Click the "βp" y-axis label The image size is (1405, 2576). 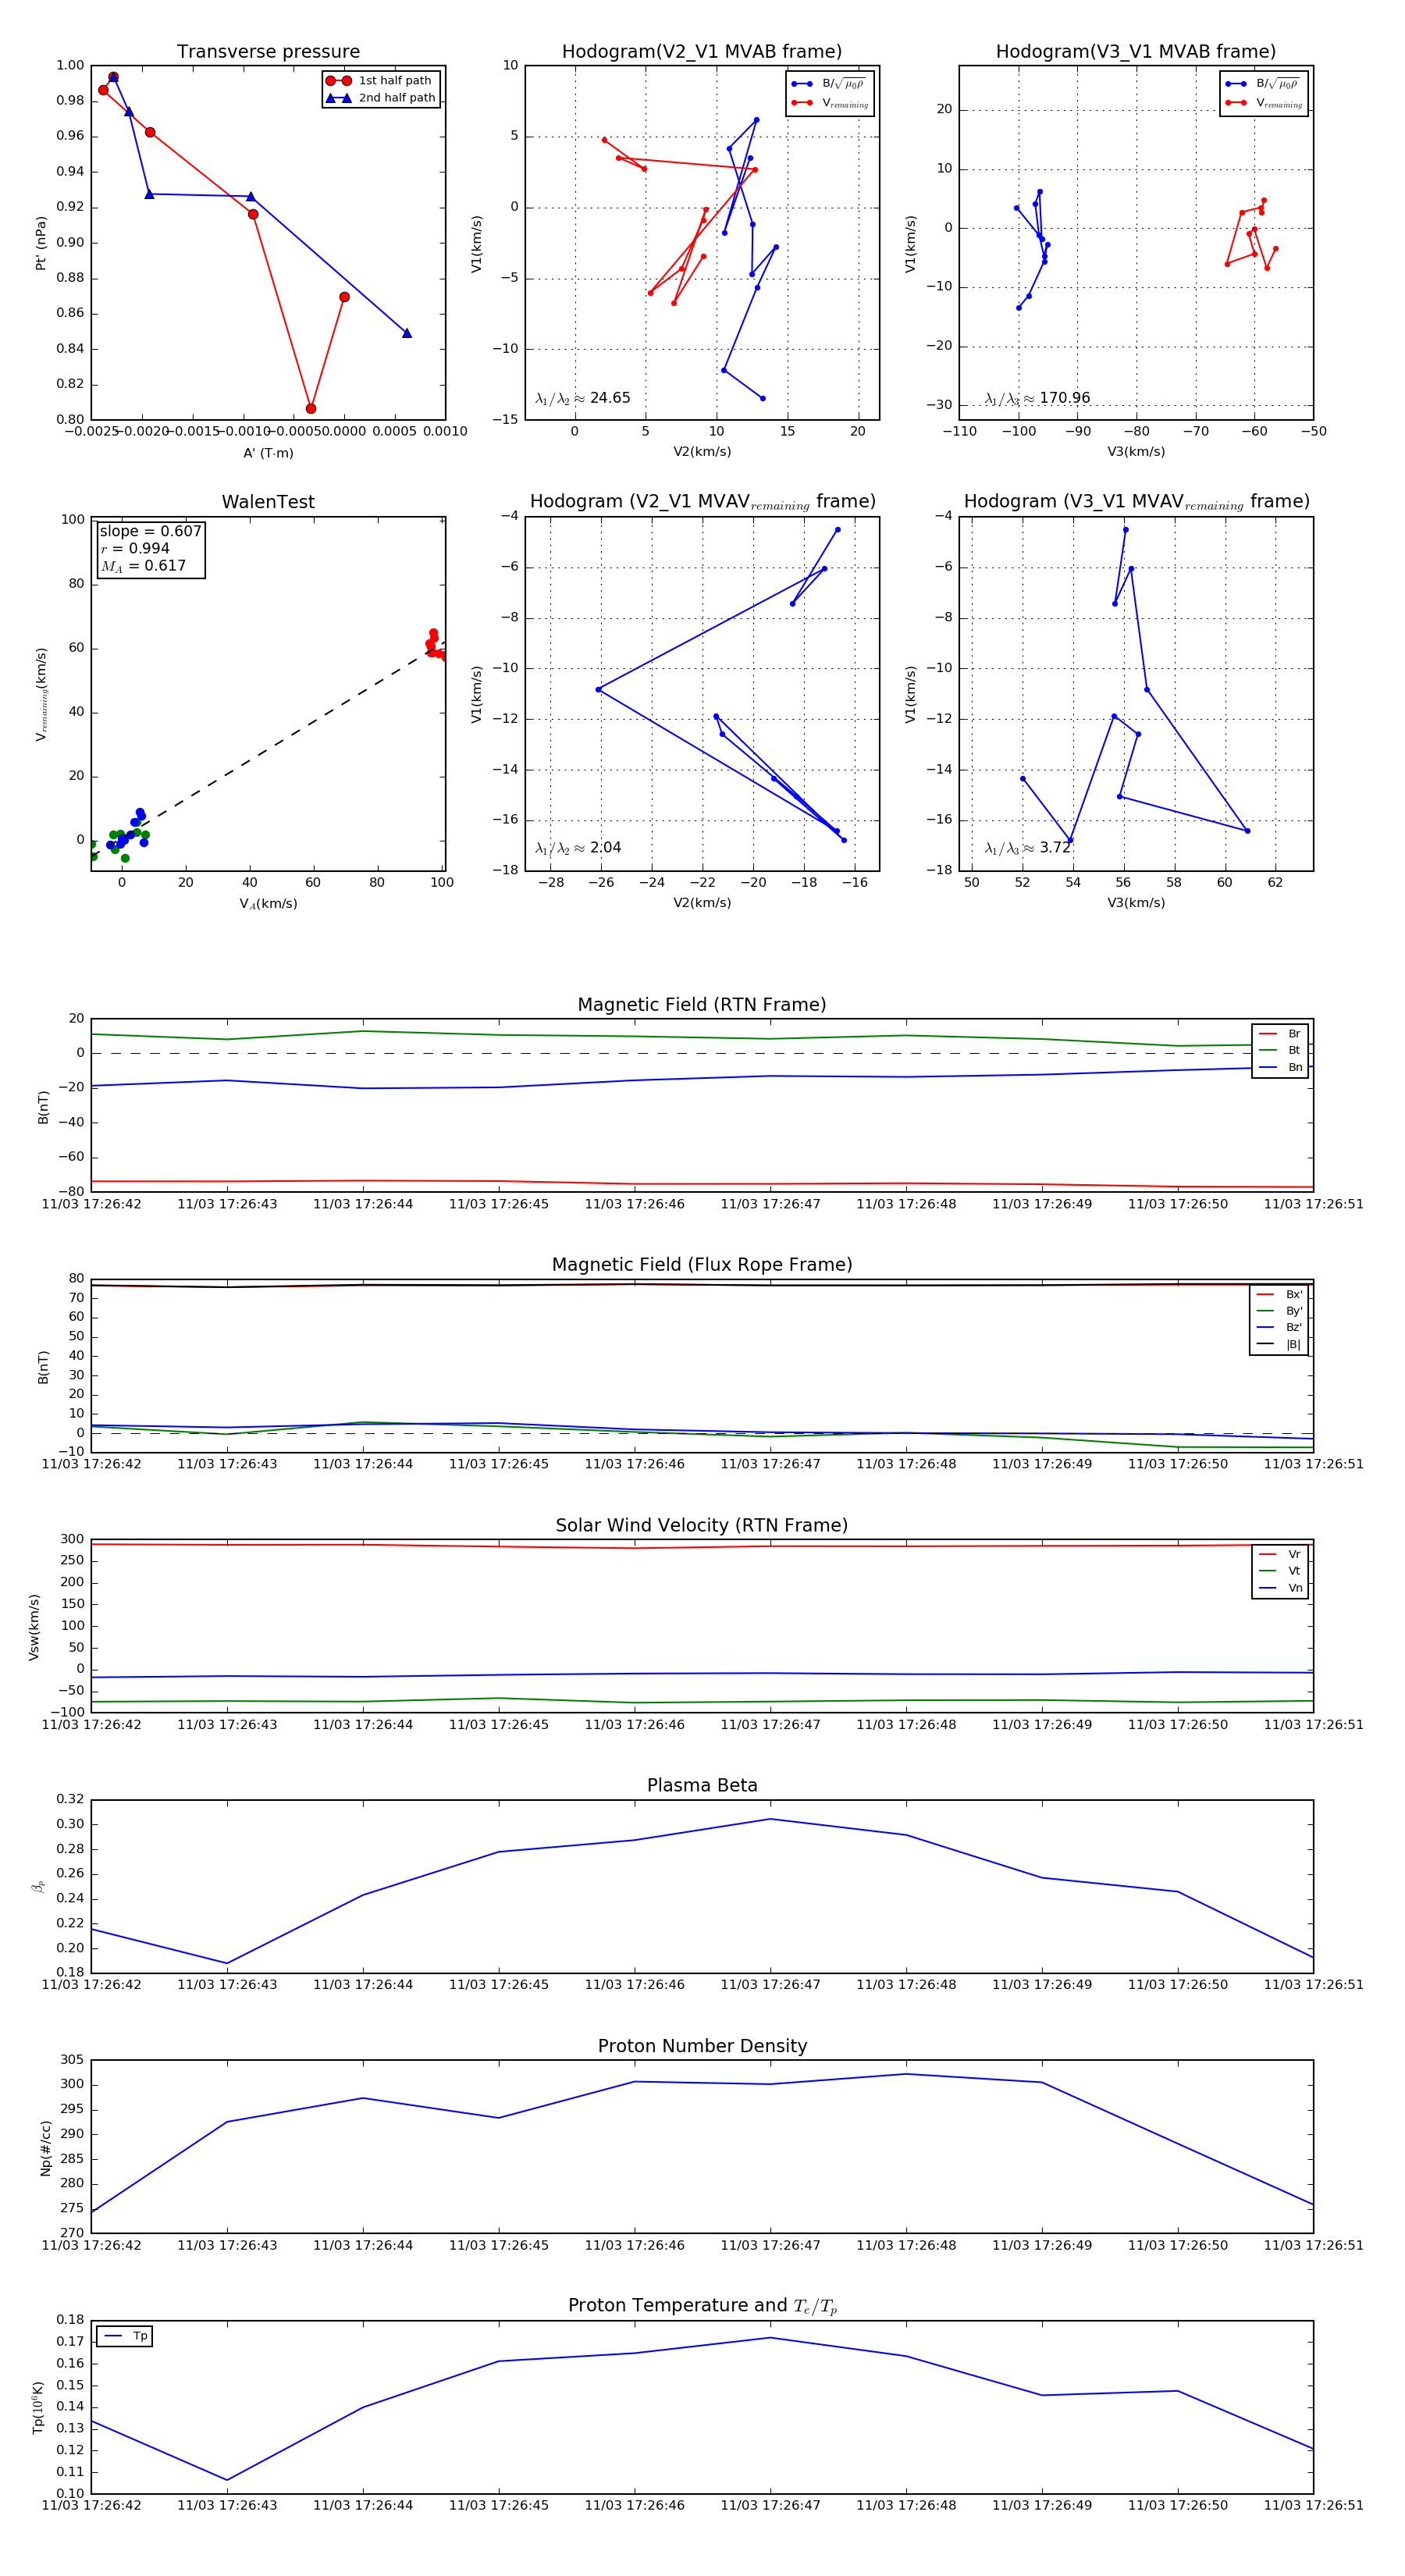(38, 1886)
